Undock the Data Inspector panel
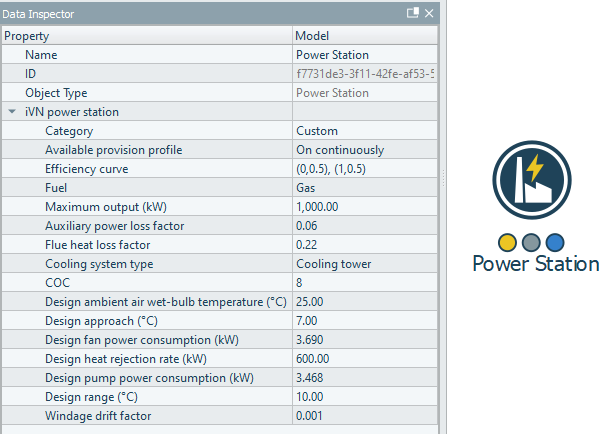Viewport: 609px width, 434px height. [x=412, y=13]
